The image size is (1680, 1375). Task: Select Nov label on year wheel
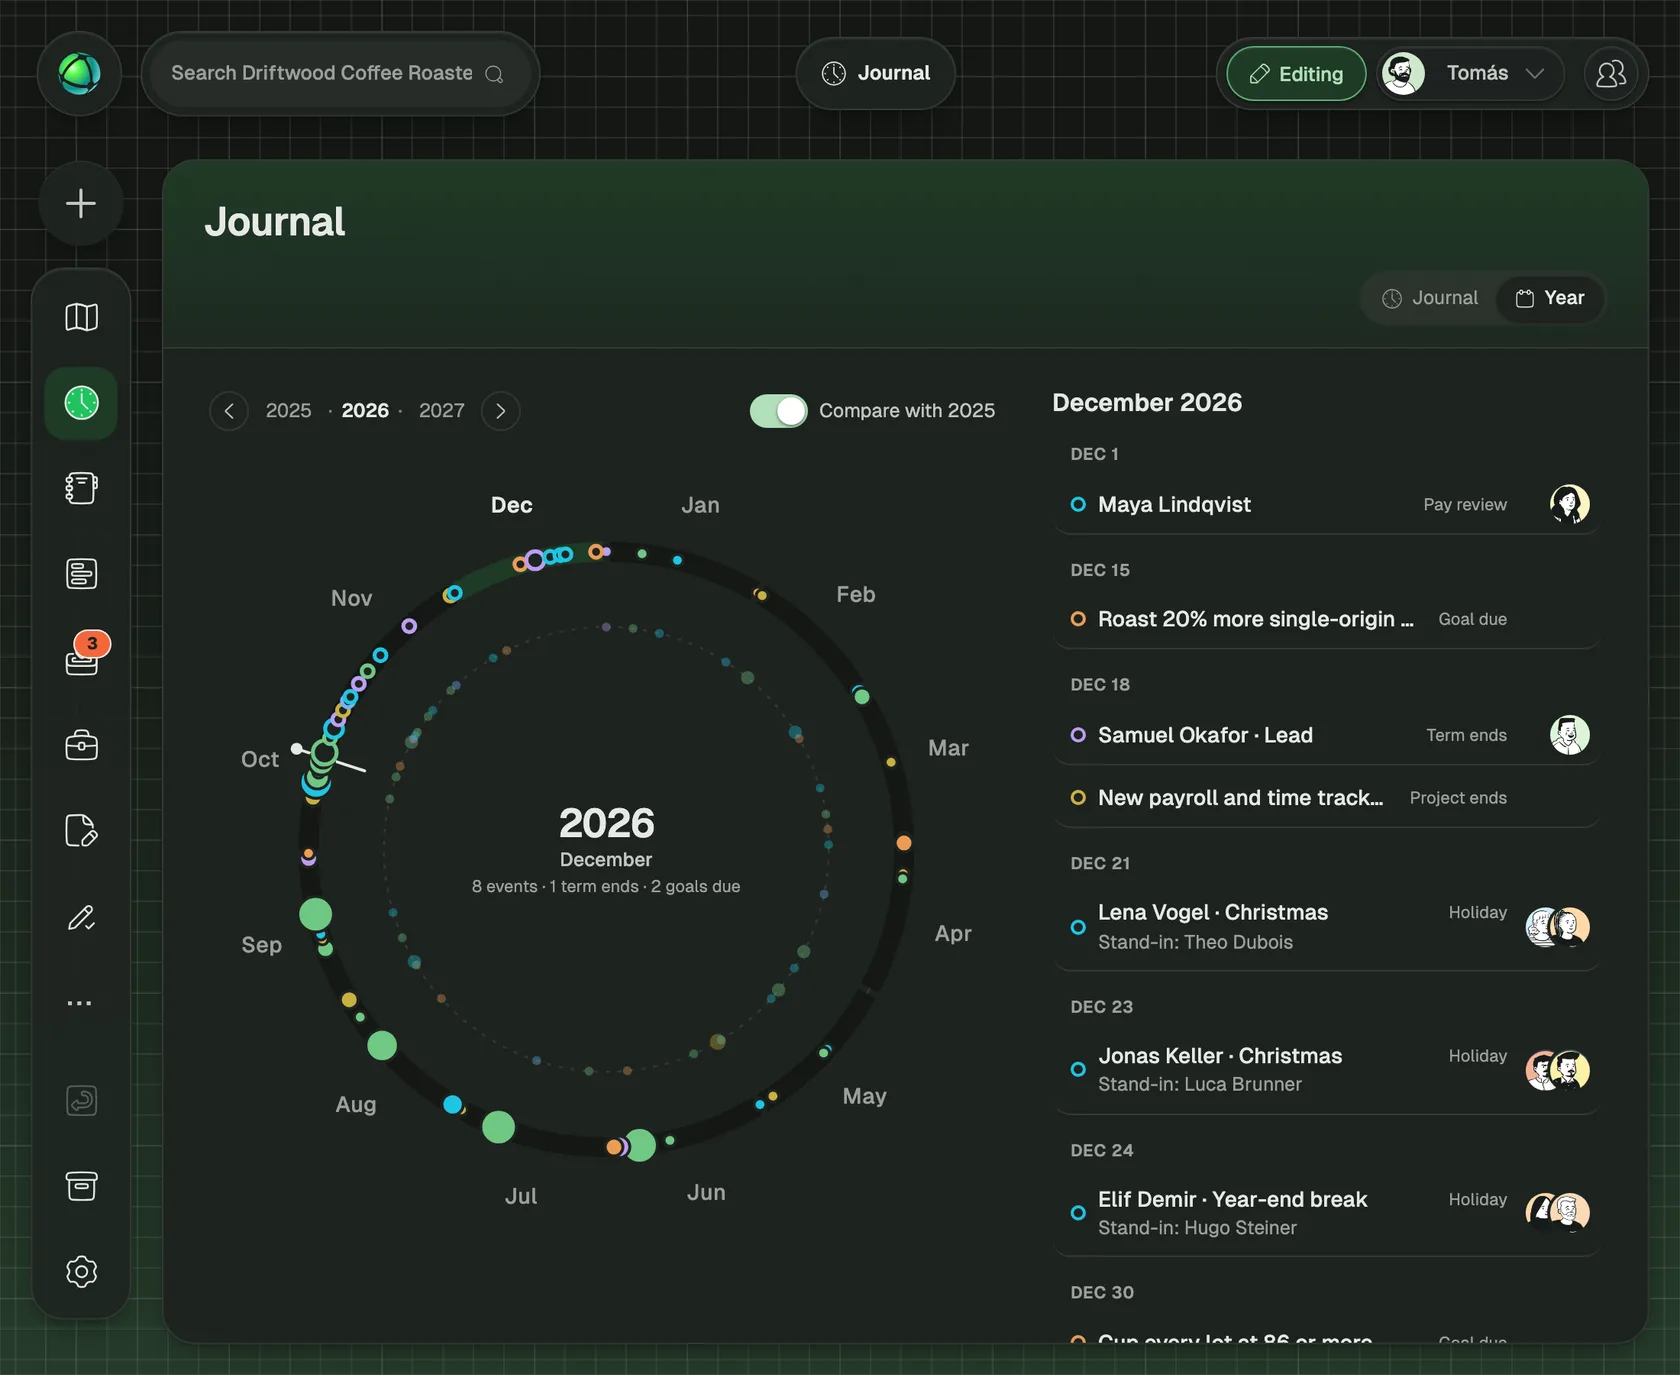[x=351, y=598]
